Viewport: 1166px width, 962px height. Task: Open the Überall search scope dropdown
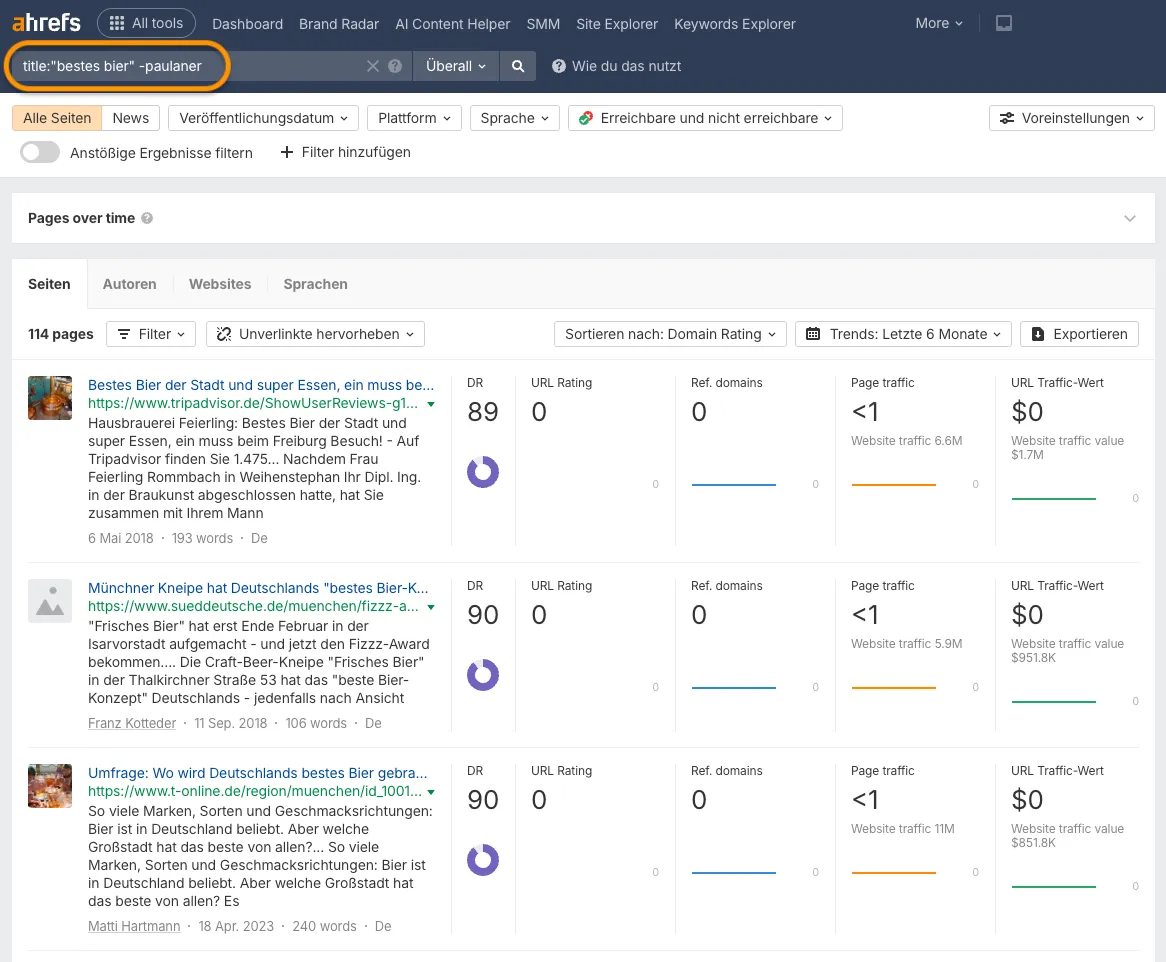pyautogui.click(x=456, y=66)
